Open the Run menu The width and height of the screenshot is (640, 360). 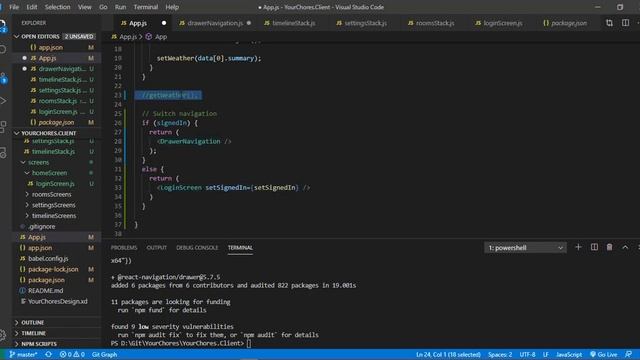120,7
